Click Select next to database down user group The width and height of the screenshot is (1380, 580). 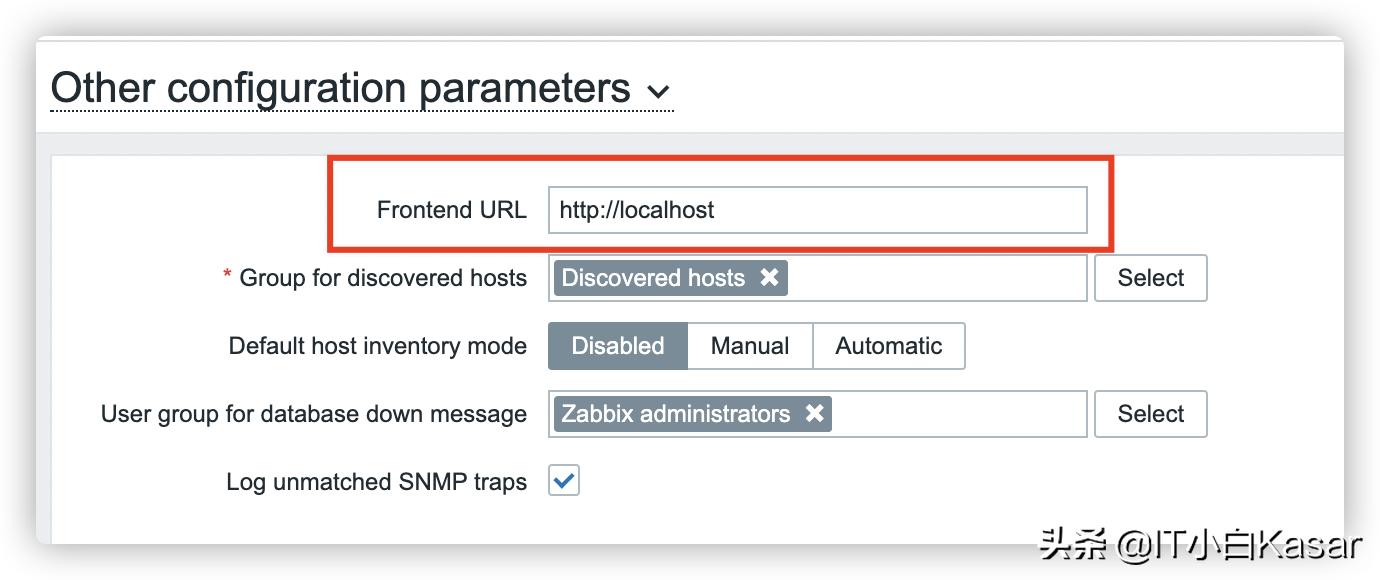(x=1150, y=413)
